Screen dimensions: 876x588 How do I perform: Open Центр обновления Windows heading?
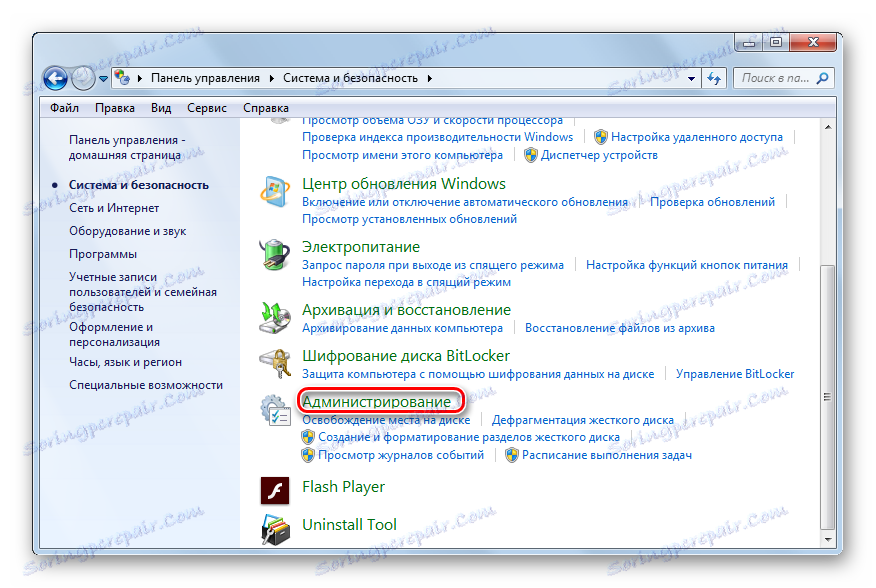403,184
